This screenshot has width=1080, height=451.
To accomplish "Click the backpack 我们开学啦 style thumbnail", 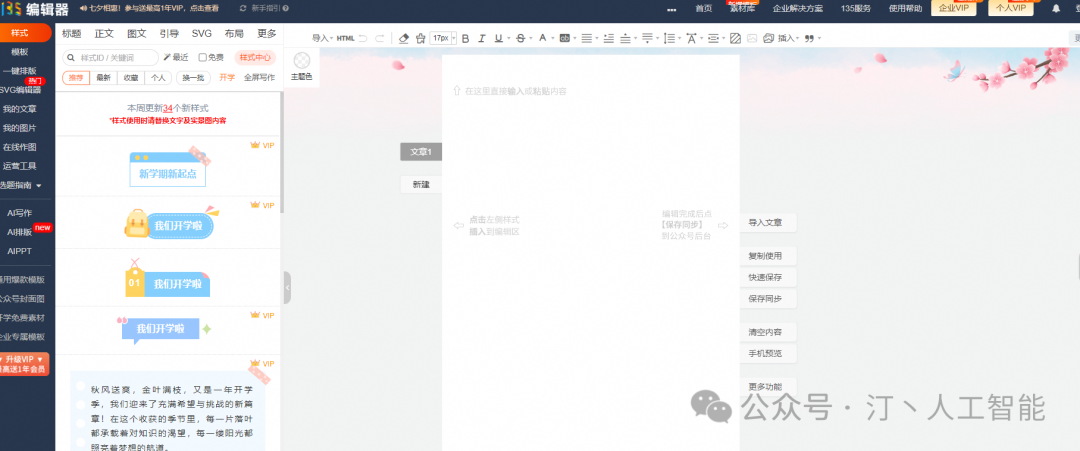I will pyautogui.click(x=171, y=223).
